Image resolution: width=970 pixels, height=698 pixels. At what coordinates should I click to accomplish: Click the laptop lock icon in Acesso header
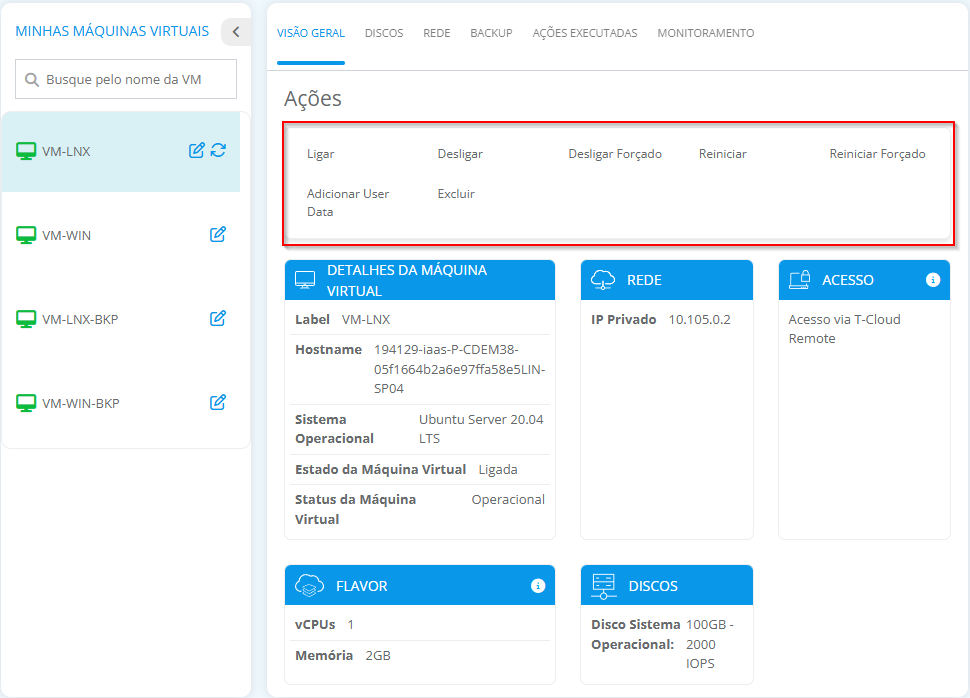click(800, 280)
